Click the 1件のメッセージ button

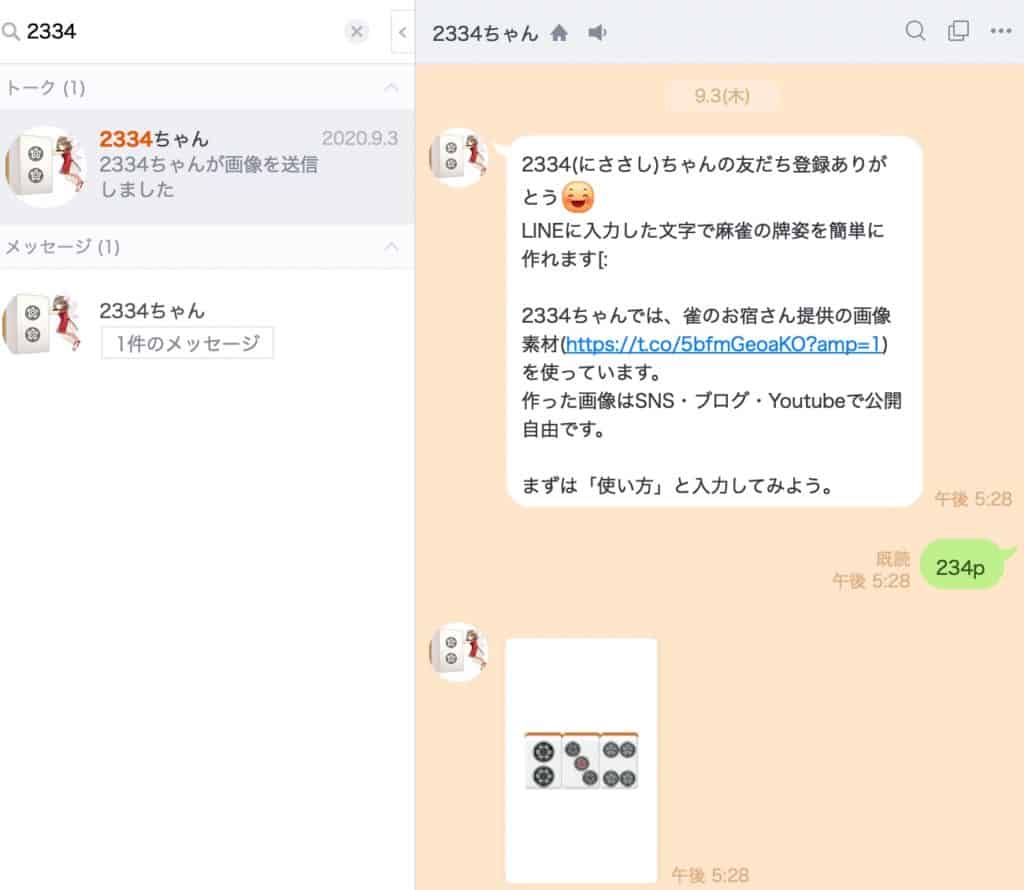(187, 343)
